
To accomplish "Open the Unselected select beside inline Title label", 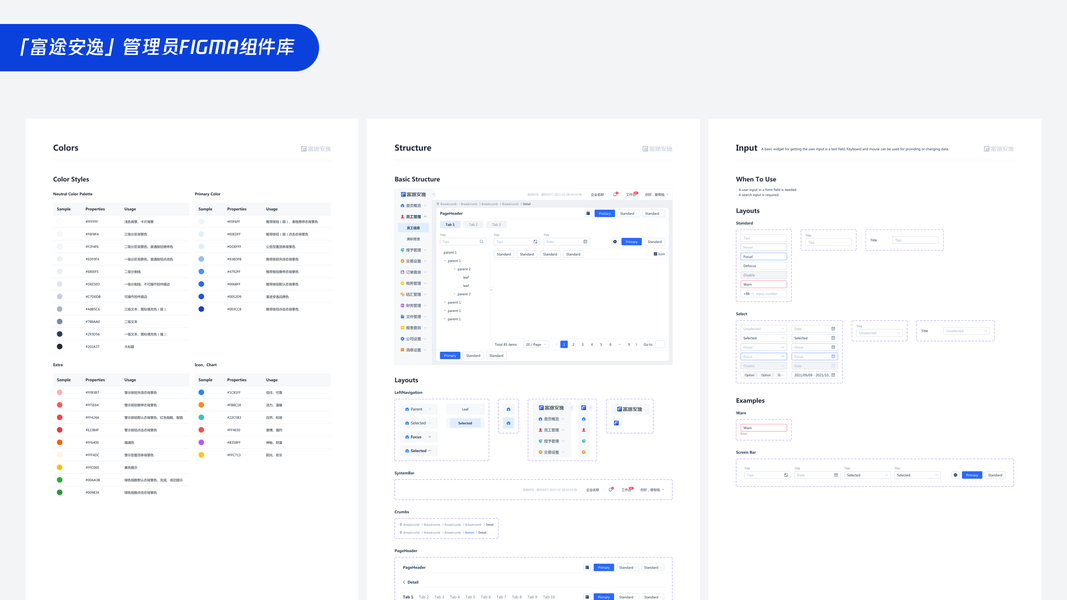I will [x=966, y=331].
